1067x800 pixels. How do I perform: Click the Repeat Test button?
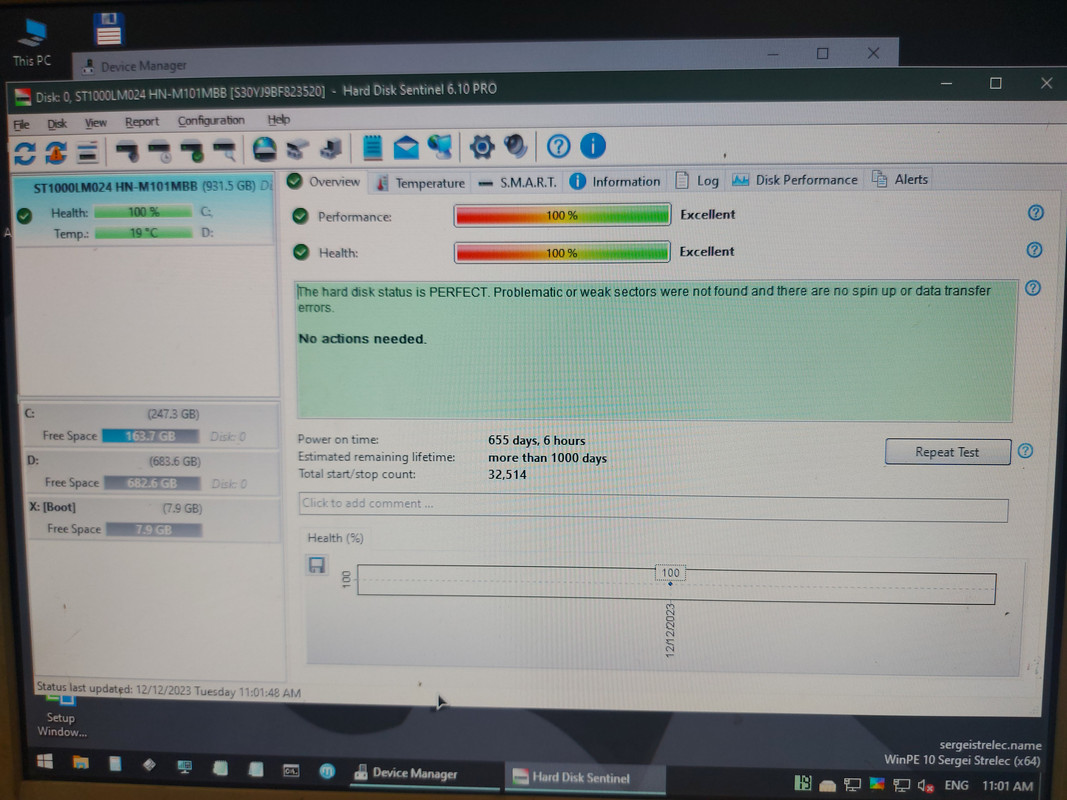point(947,452)
